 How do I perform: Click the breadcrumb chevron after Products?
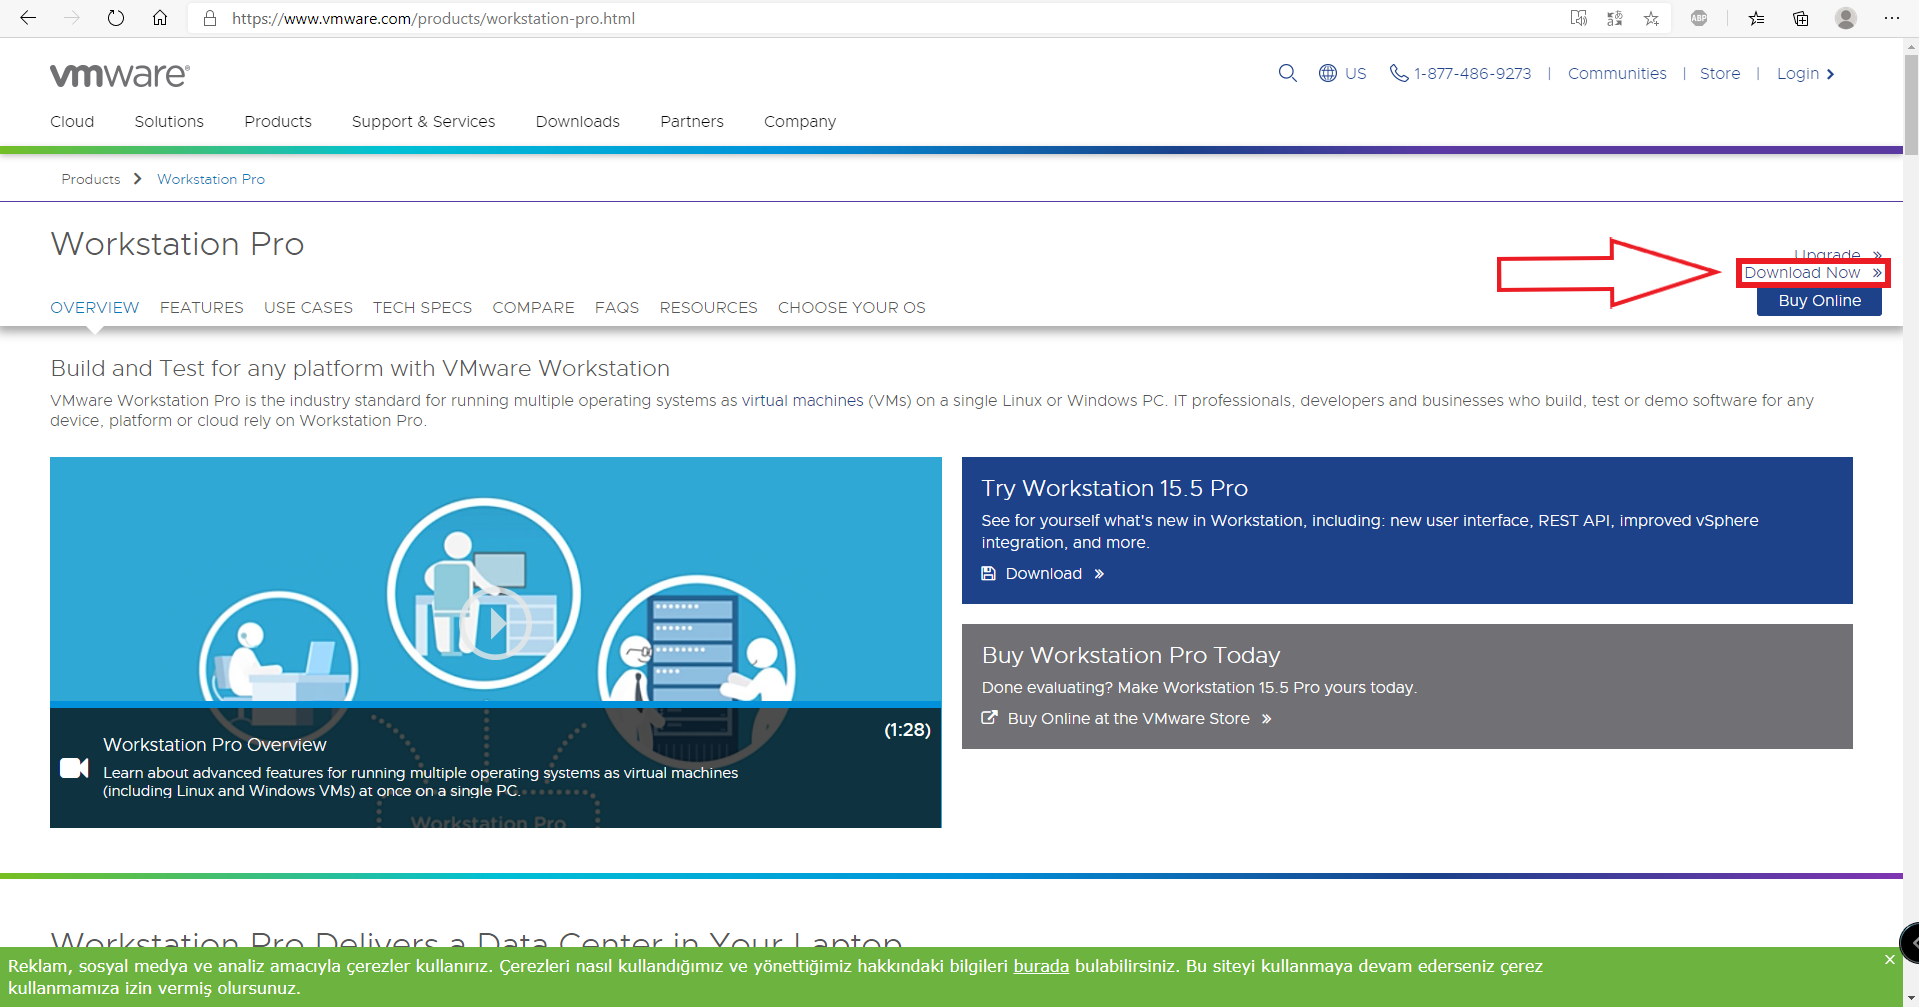[138, 179]
